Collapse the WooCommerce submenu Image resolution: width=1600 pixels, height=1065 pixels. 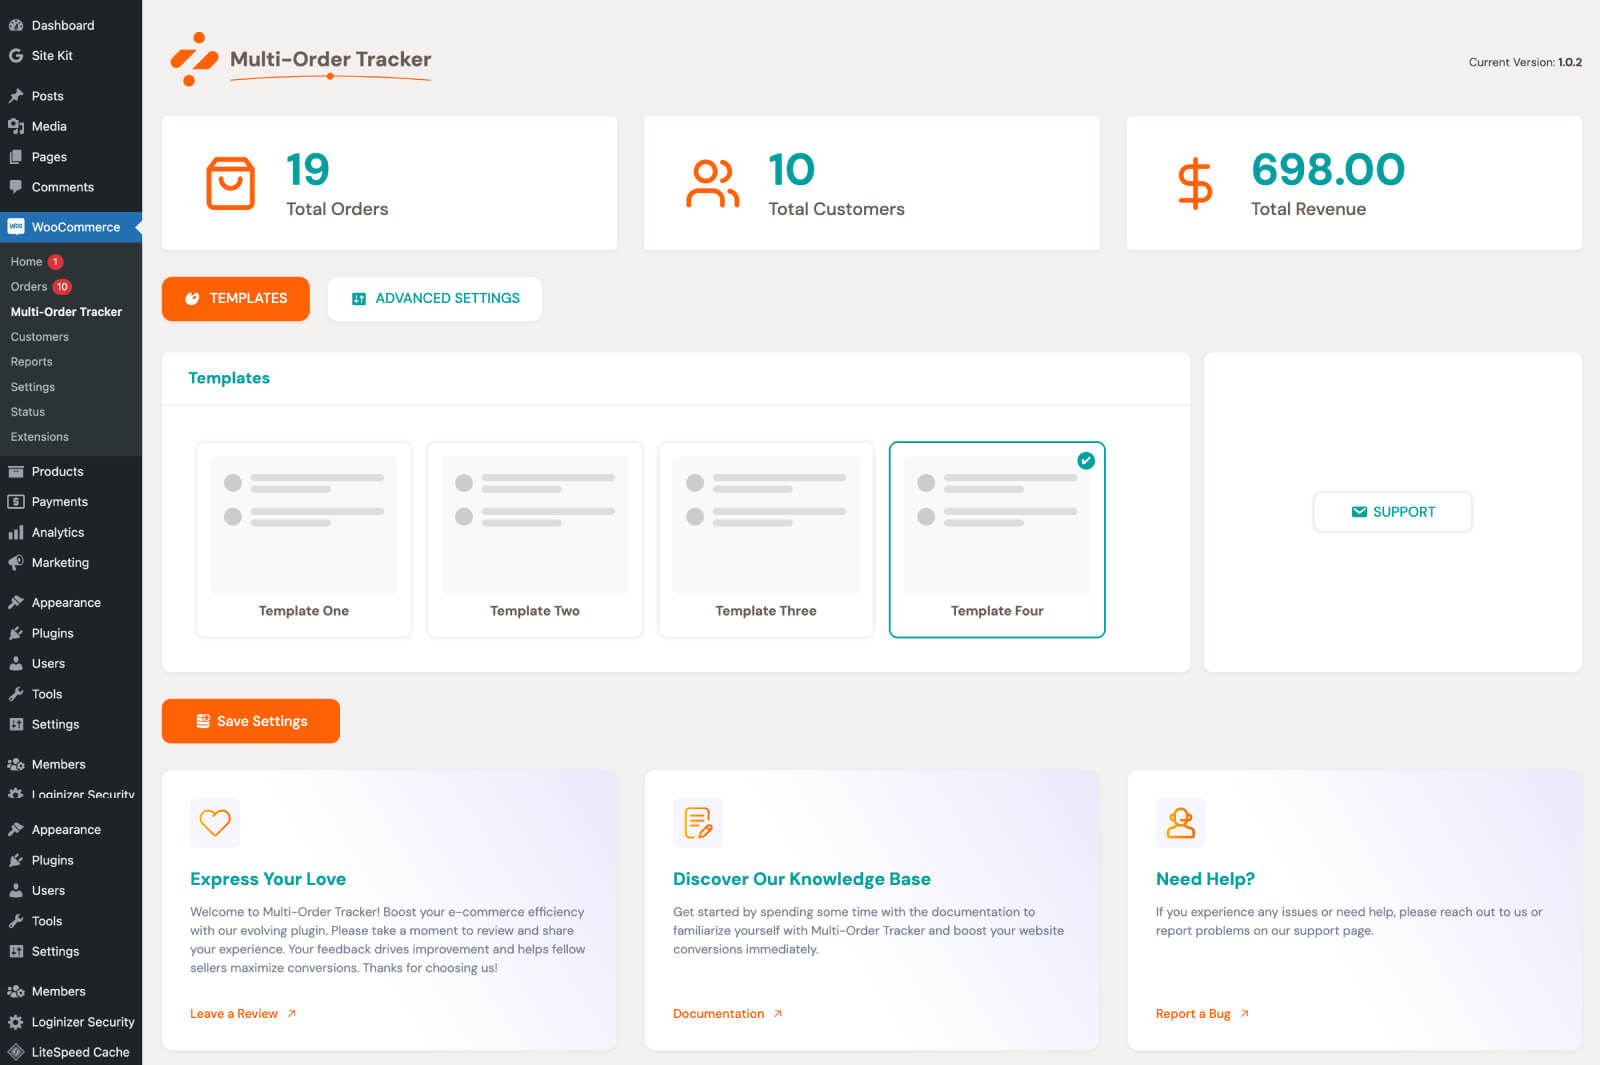click(x=71, y=227)
